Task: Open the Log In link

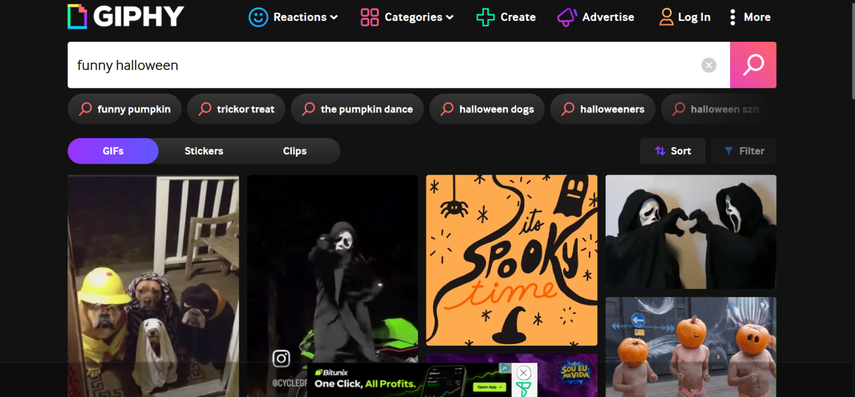Action: pos(694,17)
